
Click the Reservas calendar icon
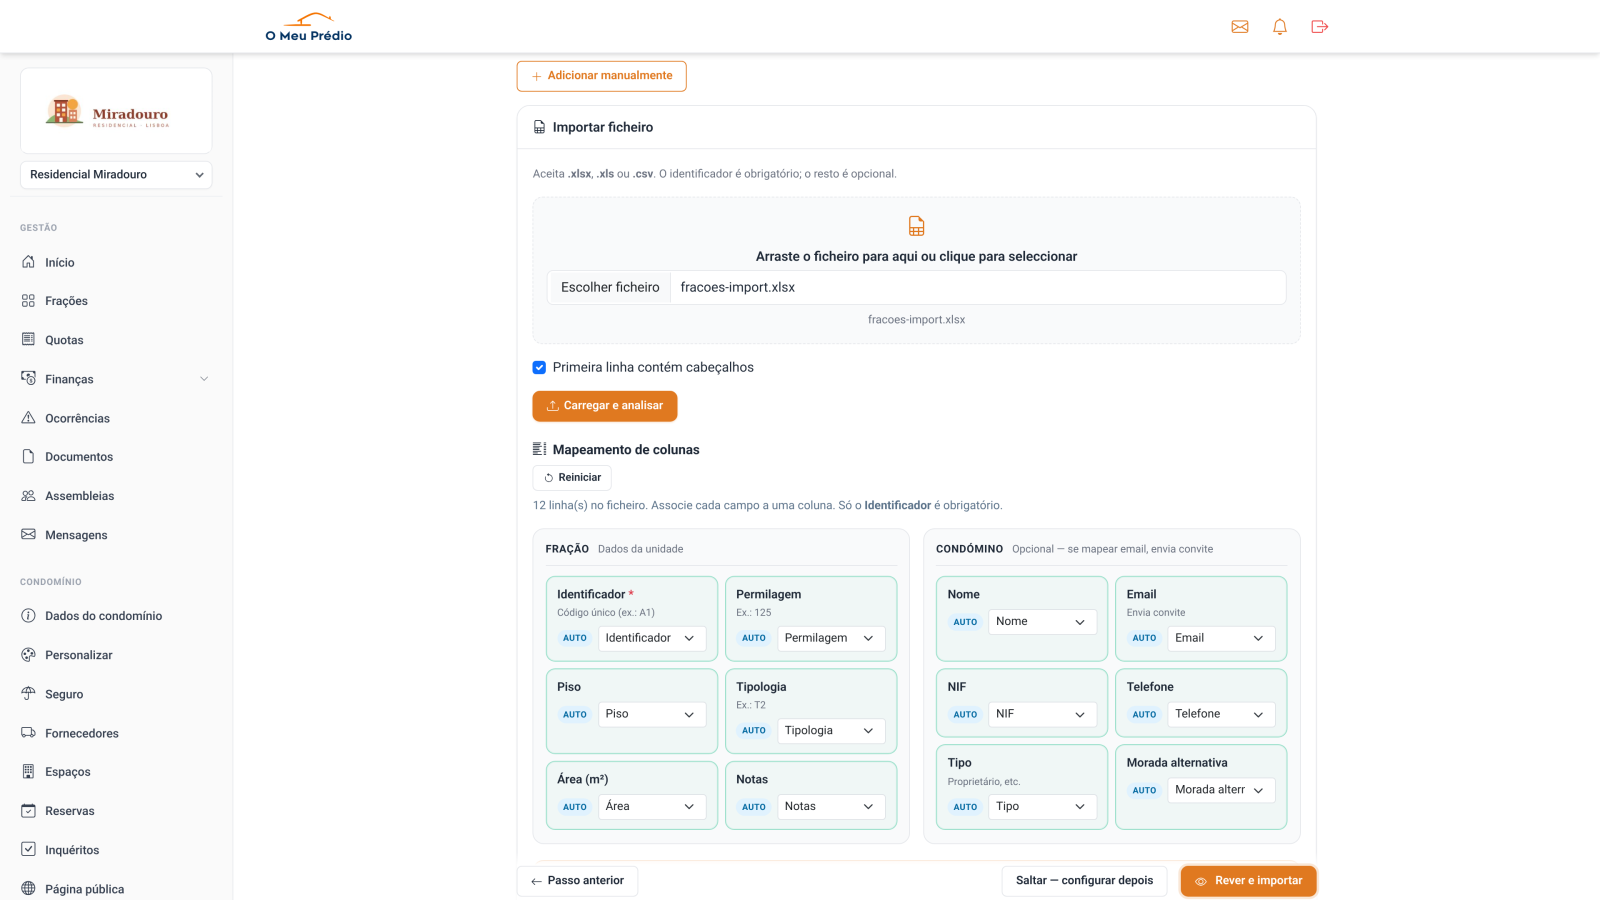[x=28, y=811]
